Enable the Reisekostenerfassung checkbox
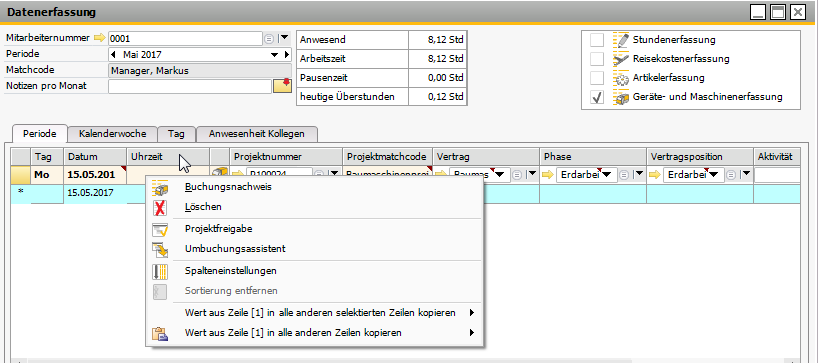Image resolution: width=818 pixels, height=363 pixels. 597,59
